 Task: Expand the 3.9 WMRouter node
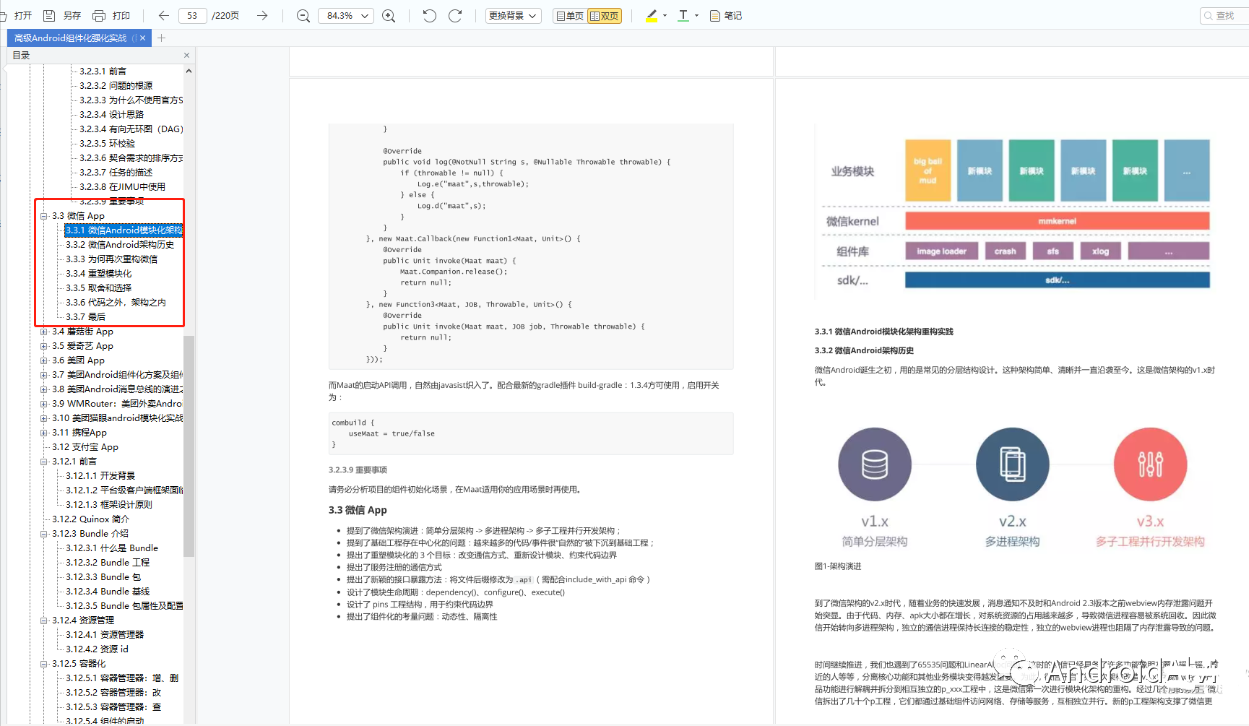pos(44,403)
